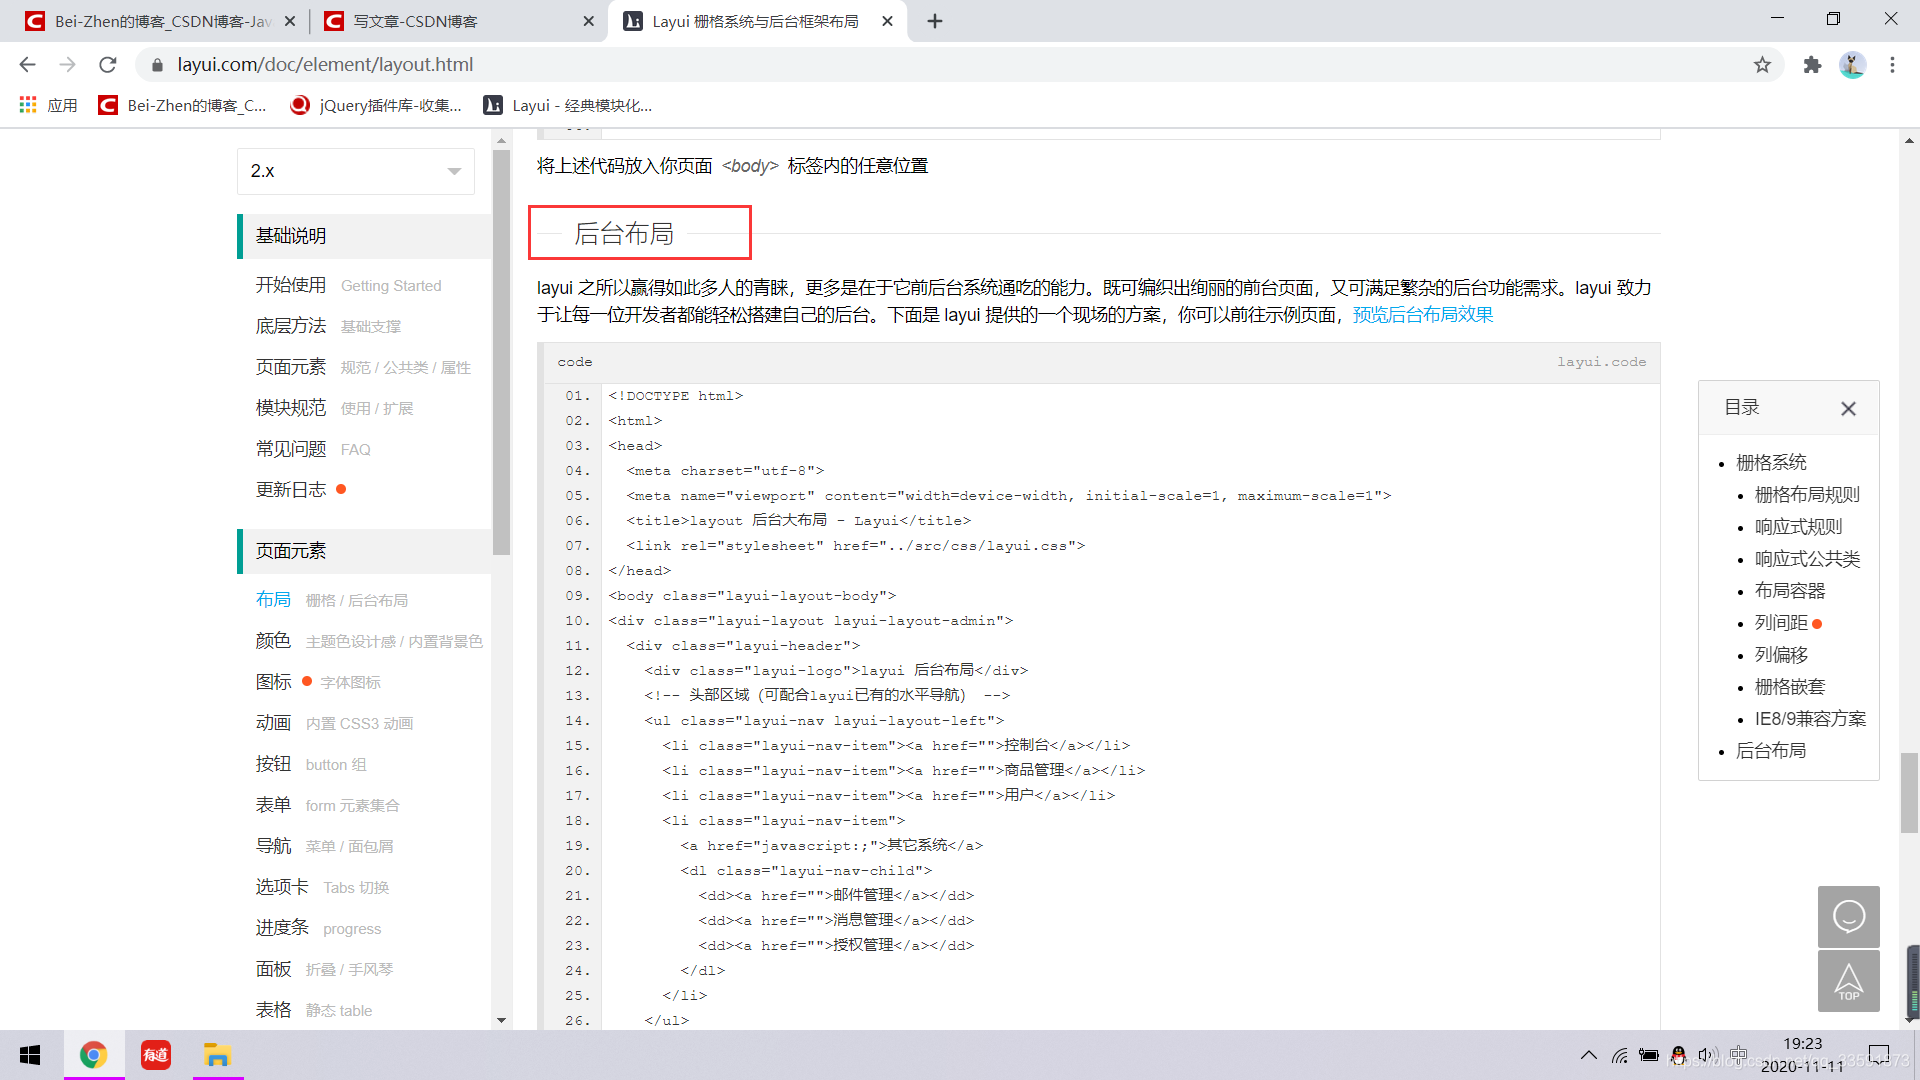This screenshot has width=1920, height=1080.
Task: Switch to the Bei-Zhen的博客 CSDN tab
Action: pos(160,21)
